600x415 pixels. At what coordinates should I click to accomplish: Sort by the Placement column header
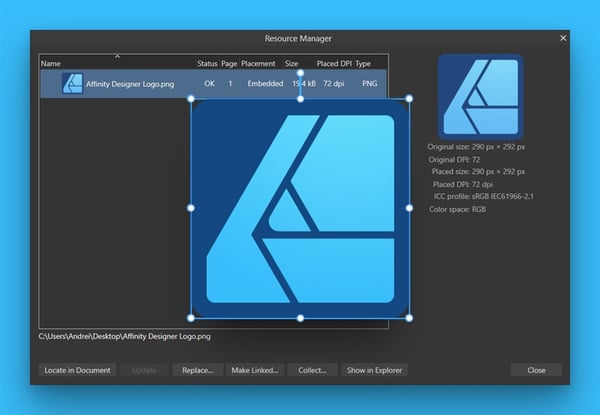(x=258, y=63)
